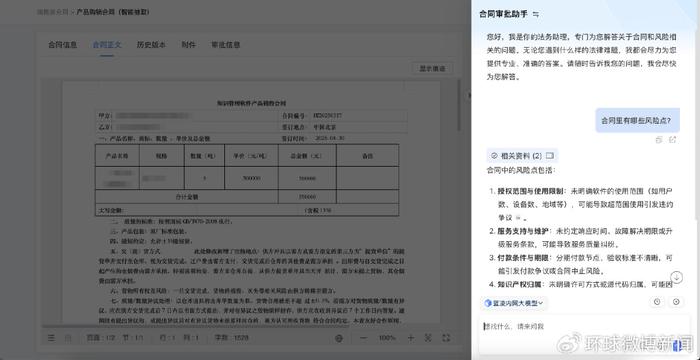This screenshot has height=360, width=700.
Task: Open the 100% zoom level selector
Action: click(x=387, y=338)
